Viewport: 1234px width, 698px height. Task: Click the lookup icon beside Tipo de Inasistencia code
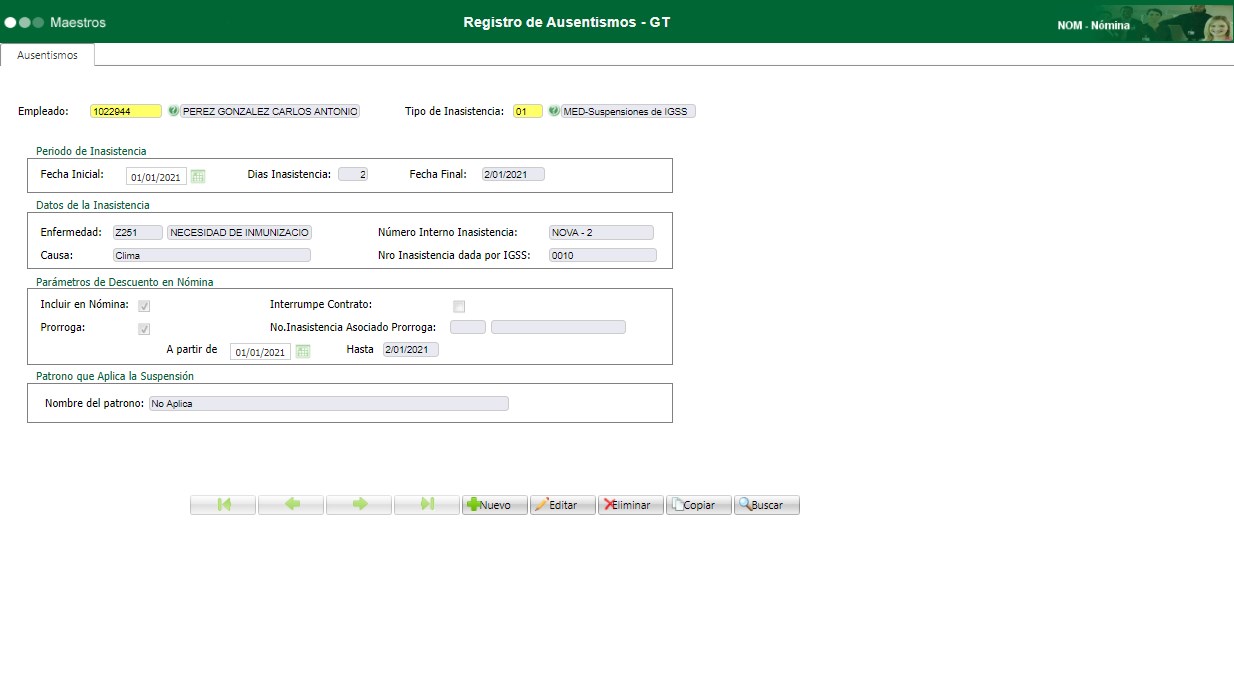(553, 111)
